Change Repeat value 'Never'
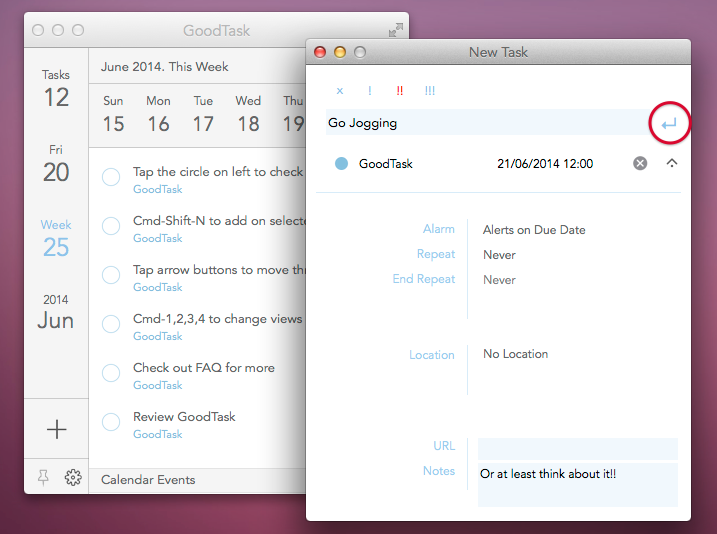This screenshot has height=534, width=717. tap(499, 255)
